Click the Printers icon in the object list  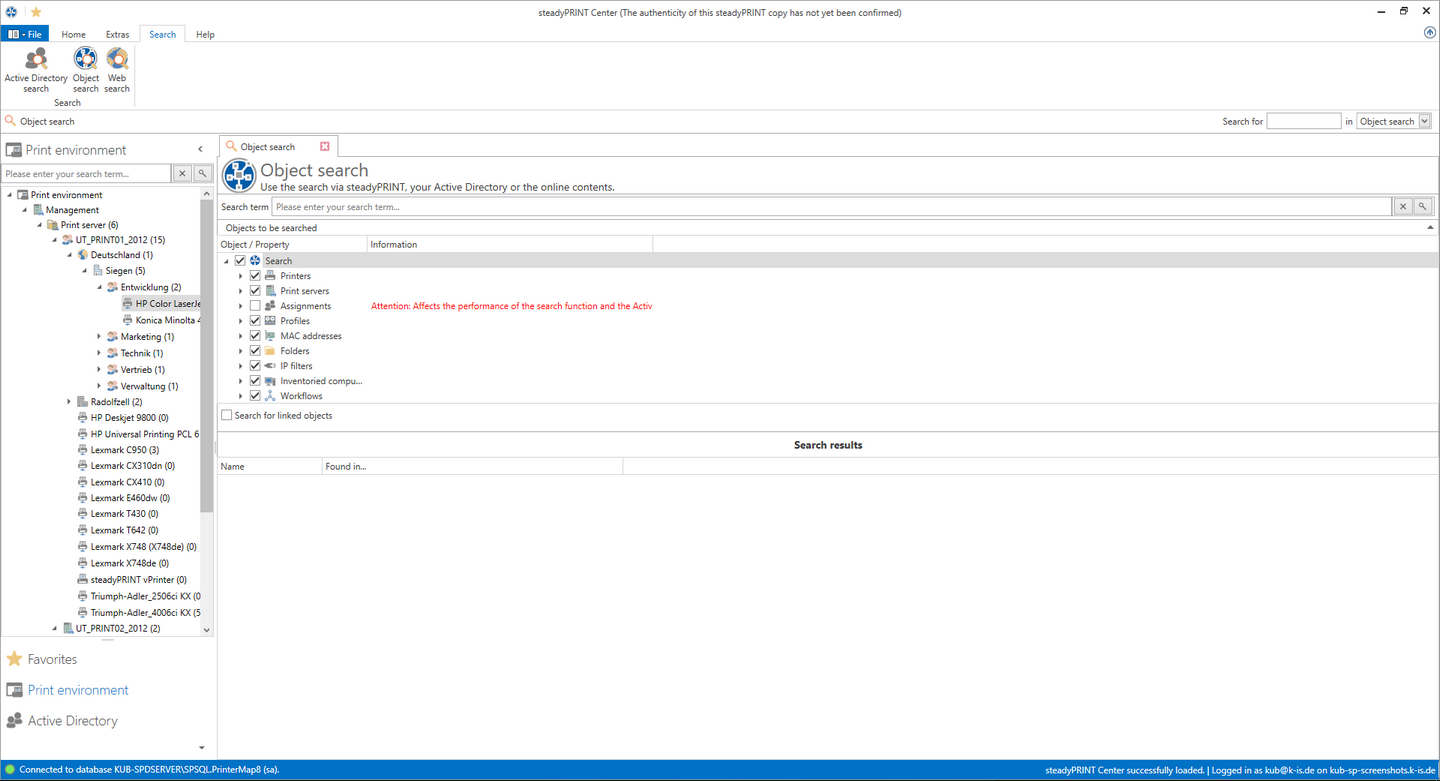coord(271,276)
